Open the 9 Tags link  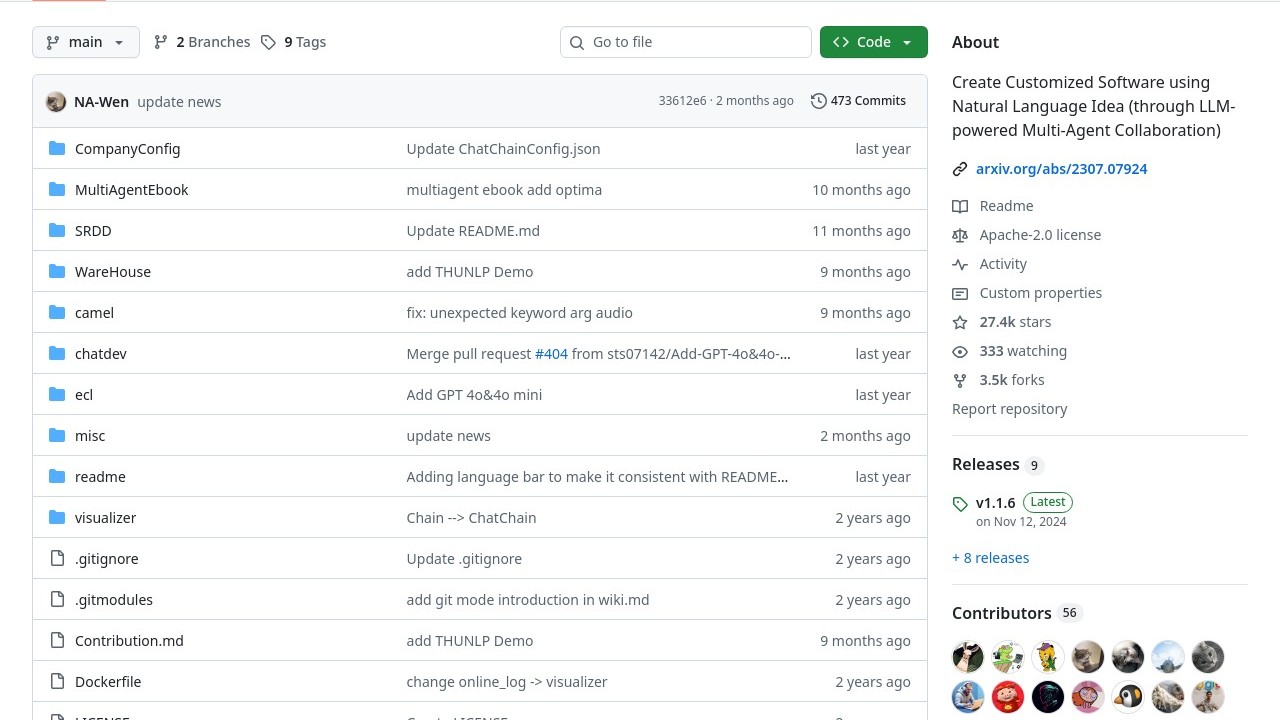294,42
